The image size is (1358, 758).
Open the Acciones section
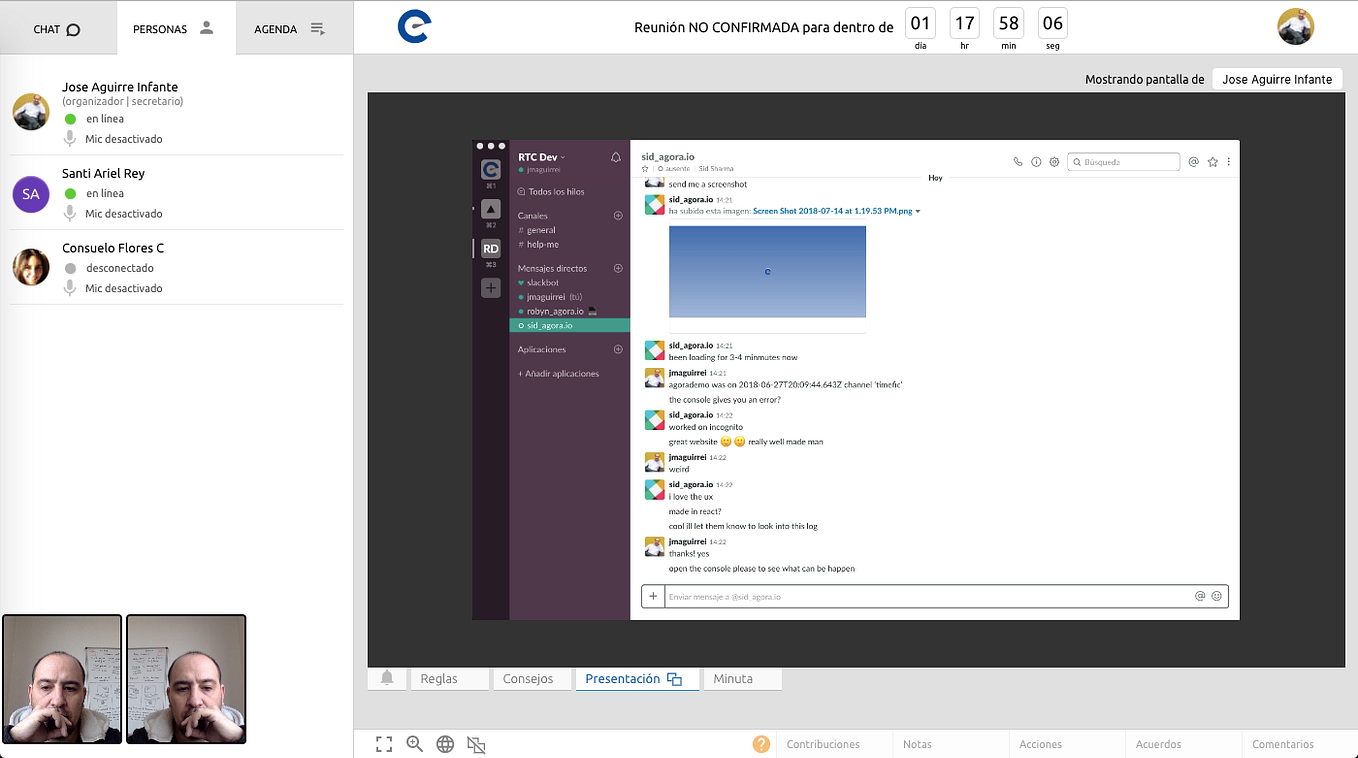(1040, 744)
